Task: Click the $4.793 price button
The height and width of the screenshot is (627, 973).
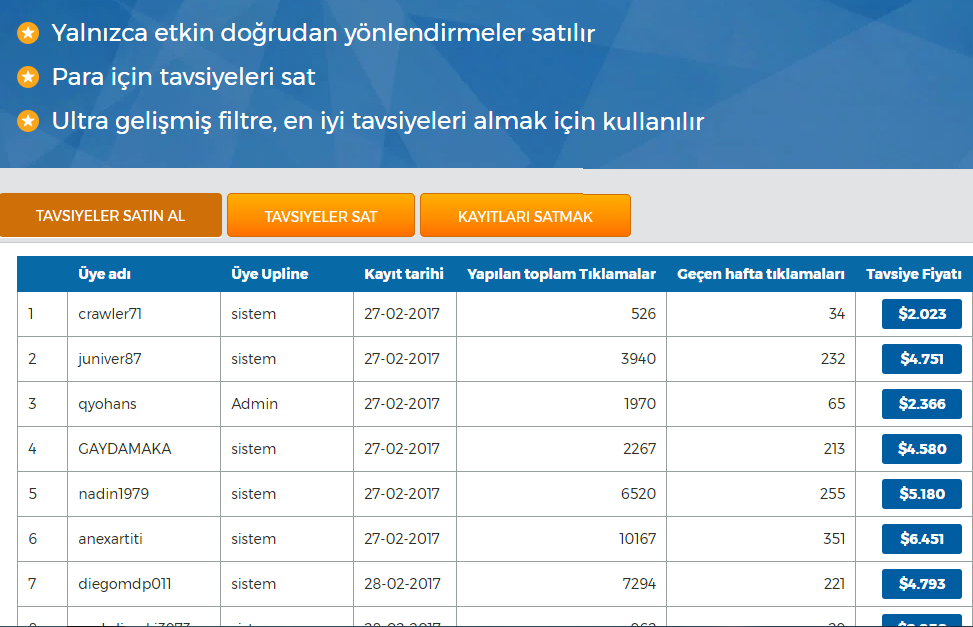Action: (921, 584)
